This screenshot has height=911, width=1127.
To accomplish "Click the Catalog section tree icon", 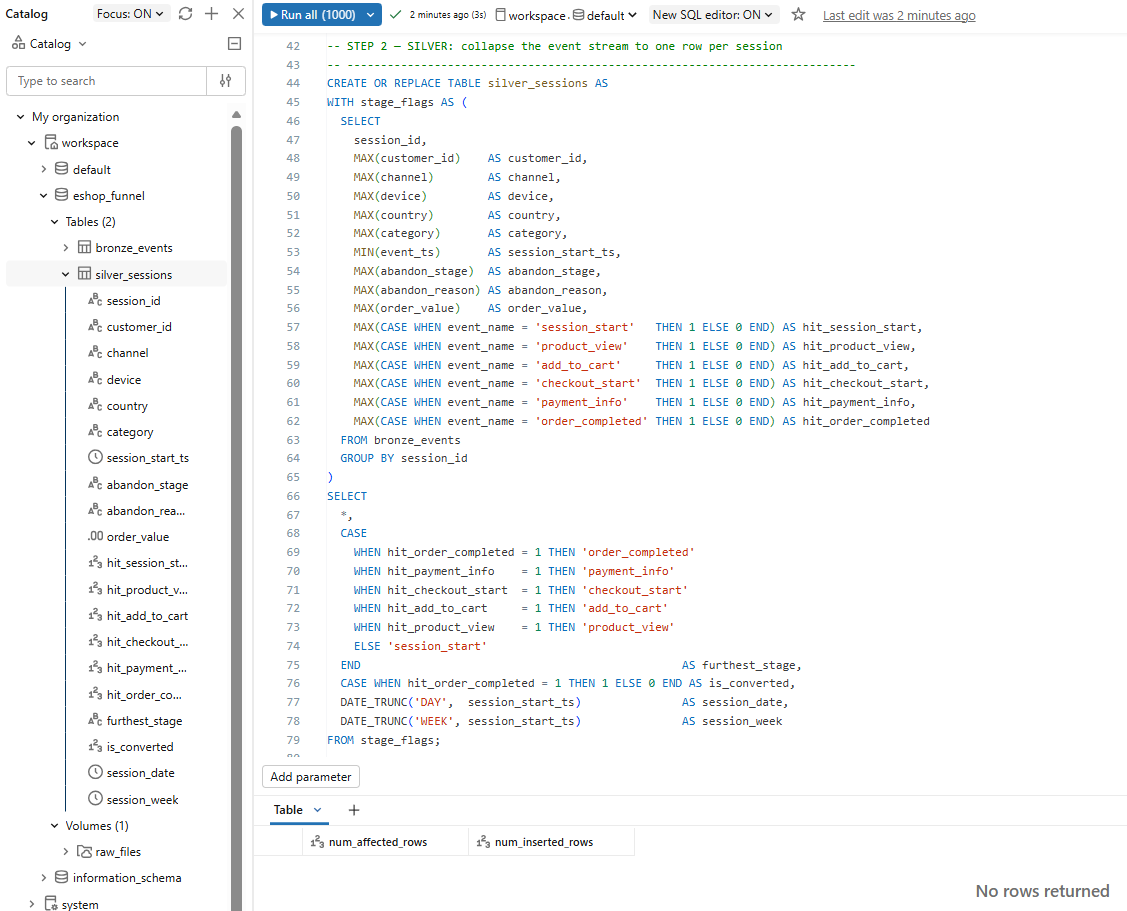I will coord(18,43).
